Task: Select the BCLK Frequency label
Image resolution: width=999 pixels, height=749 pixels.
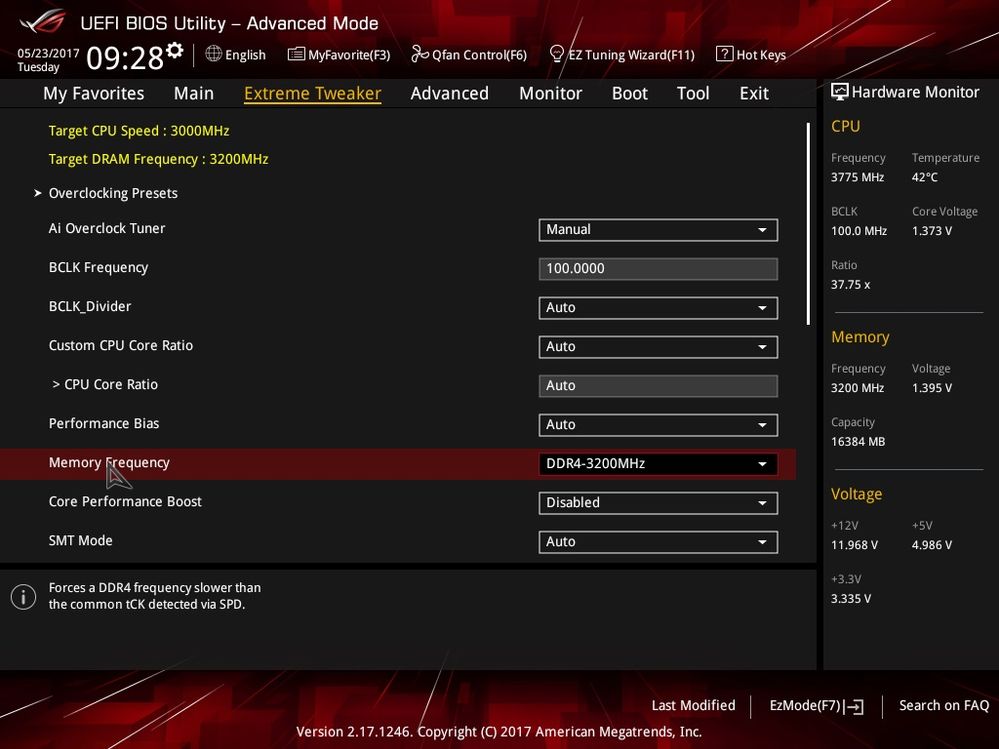Action: (98, 268)
